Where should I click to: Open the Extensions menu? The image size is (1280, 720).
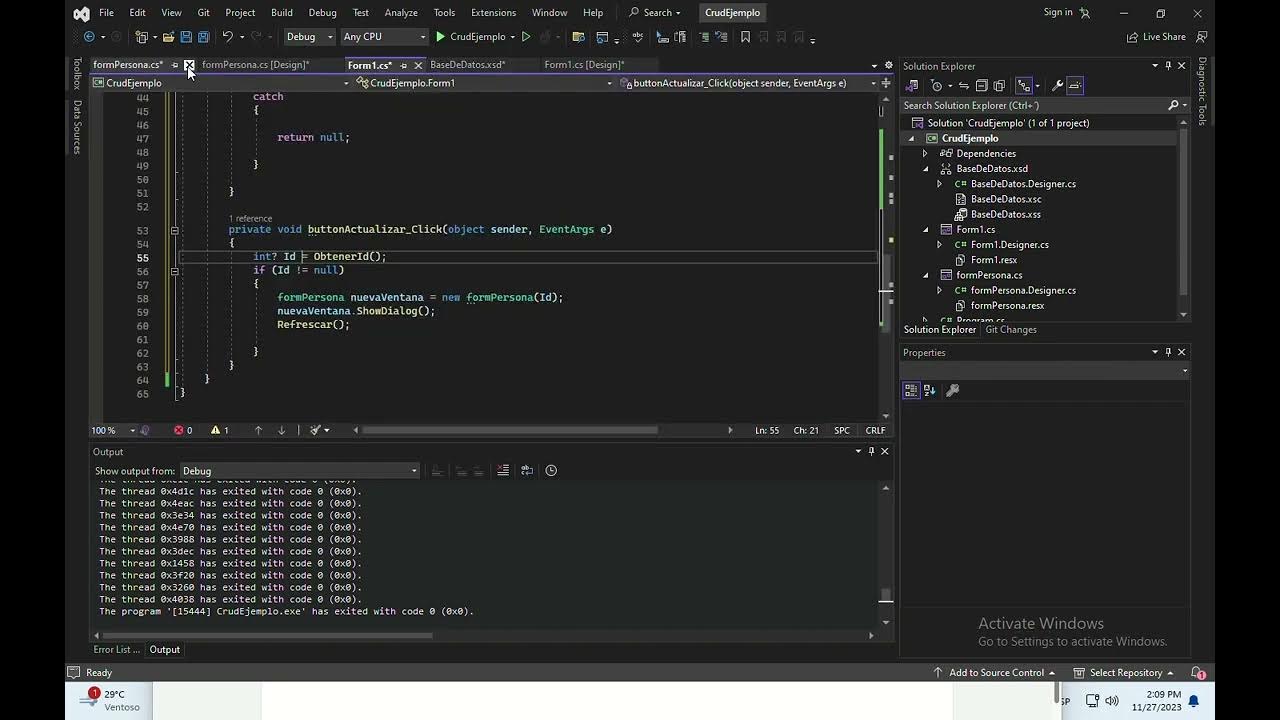[x=493, y=13]
